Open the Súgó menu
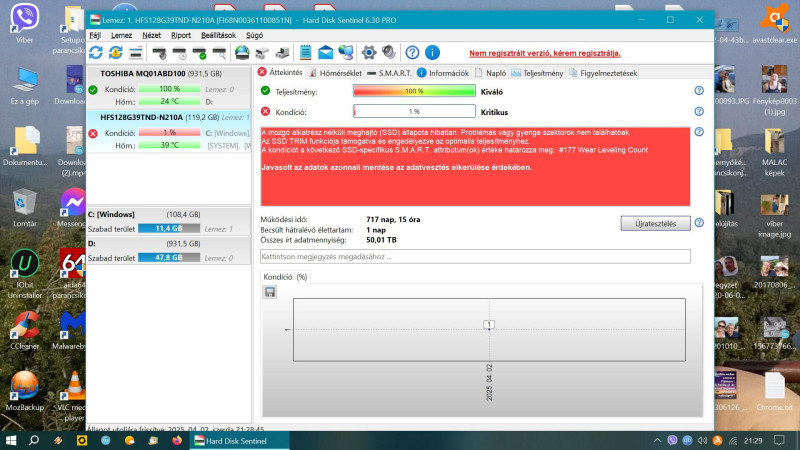 point(254,35)
